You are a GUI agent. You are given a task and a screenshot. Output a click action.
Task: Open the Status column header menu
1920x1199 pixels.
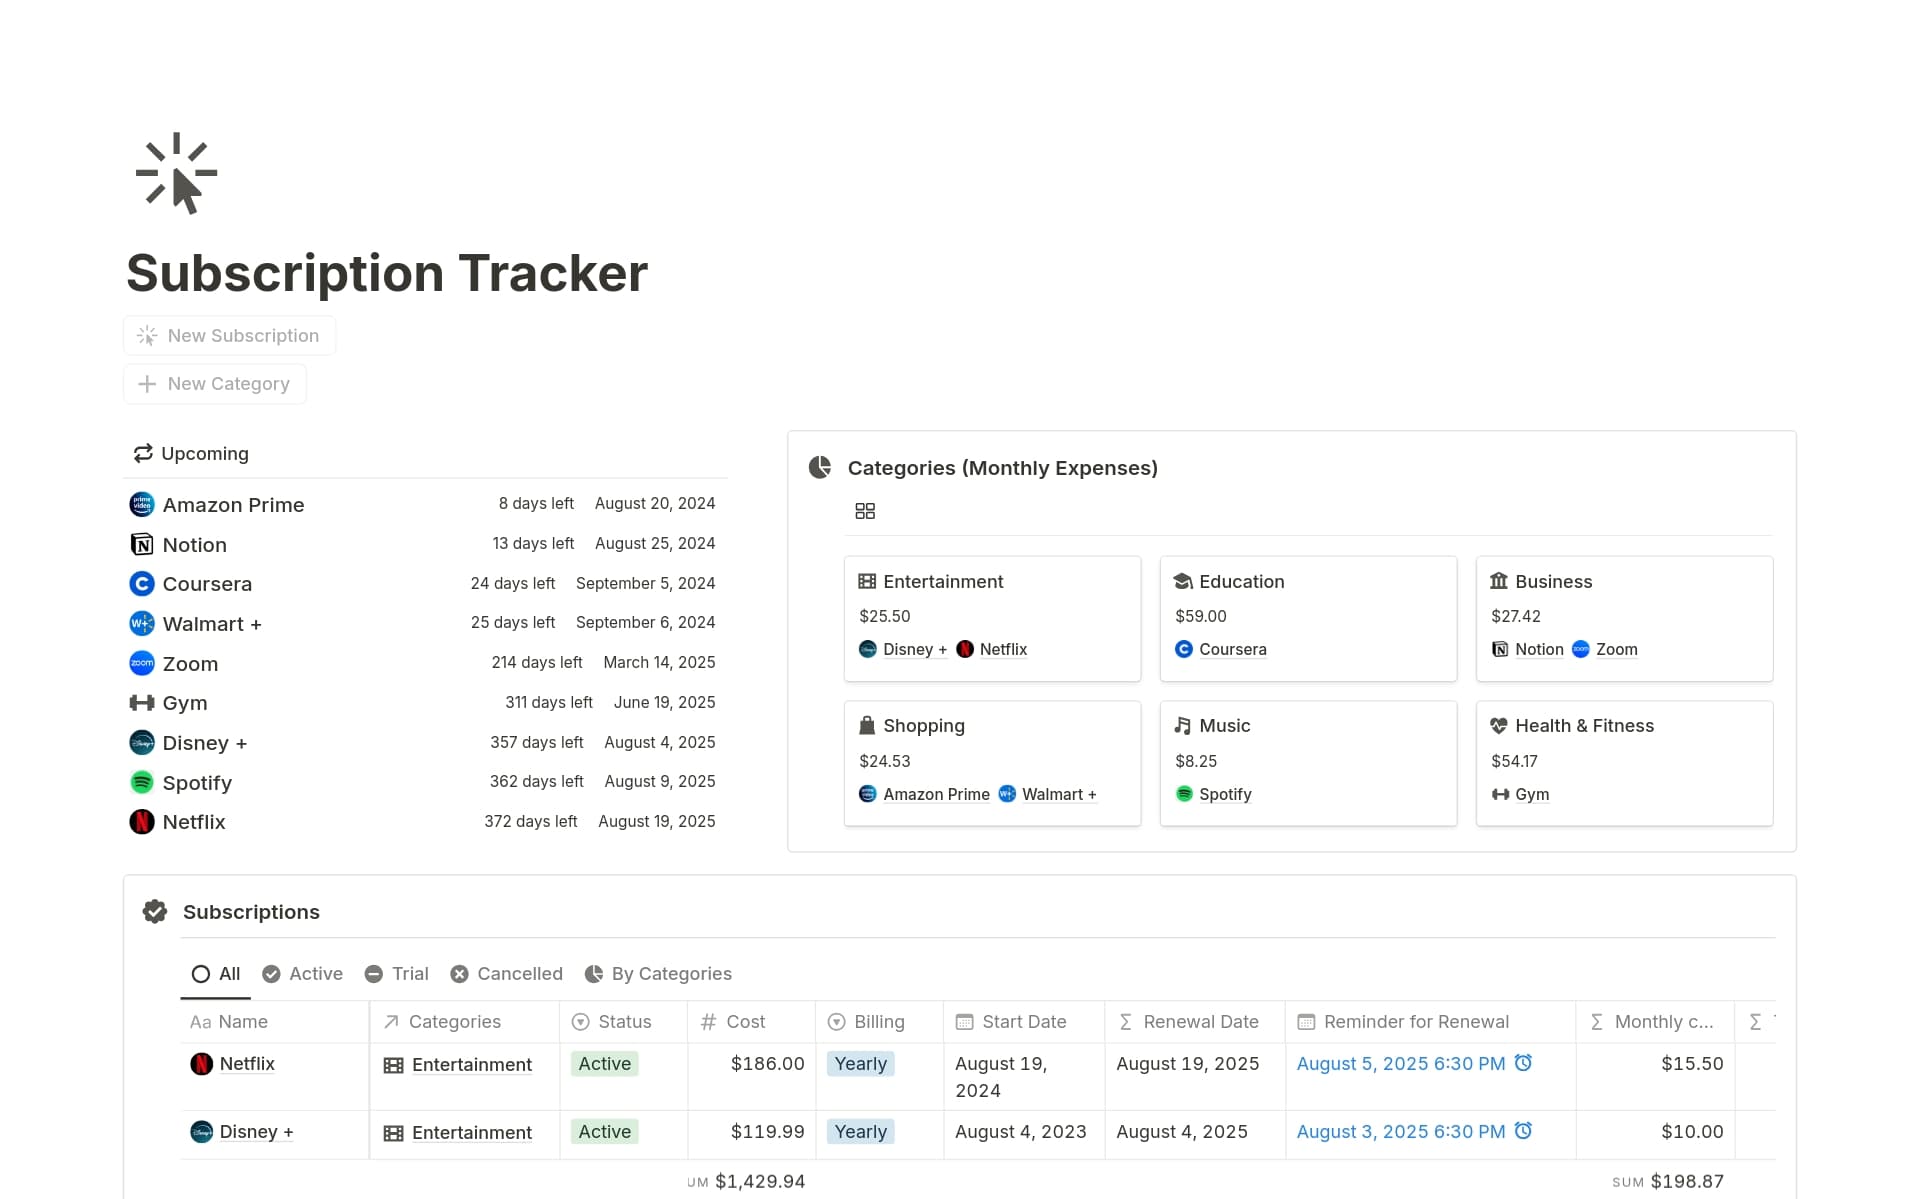coord(624,1021)
